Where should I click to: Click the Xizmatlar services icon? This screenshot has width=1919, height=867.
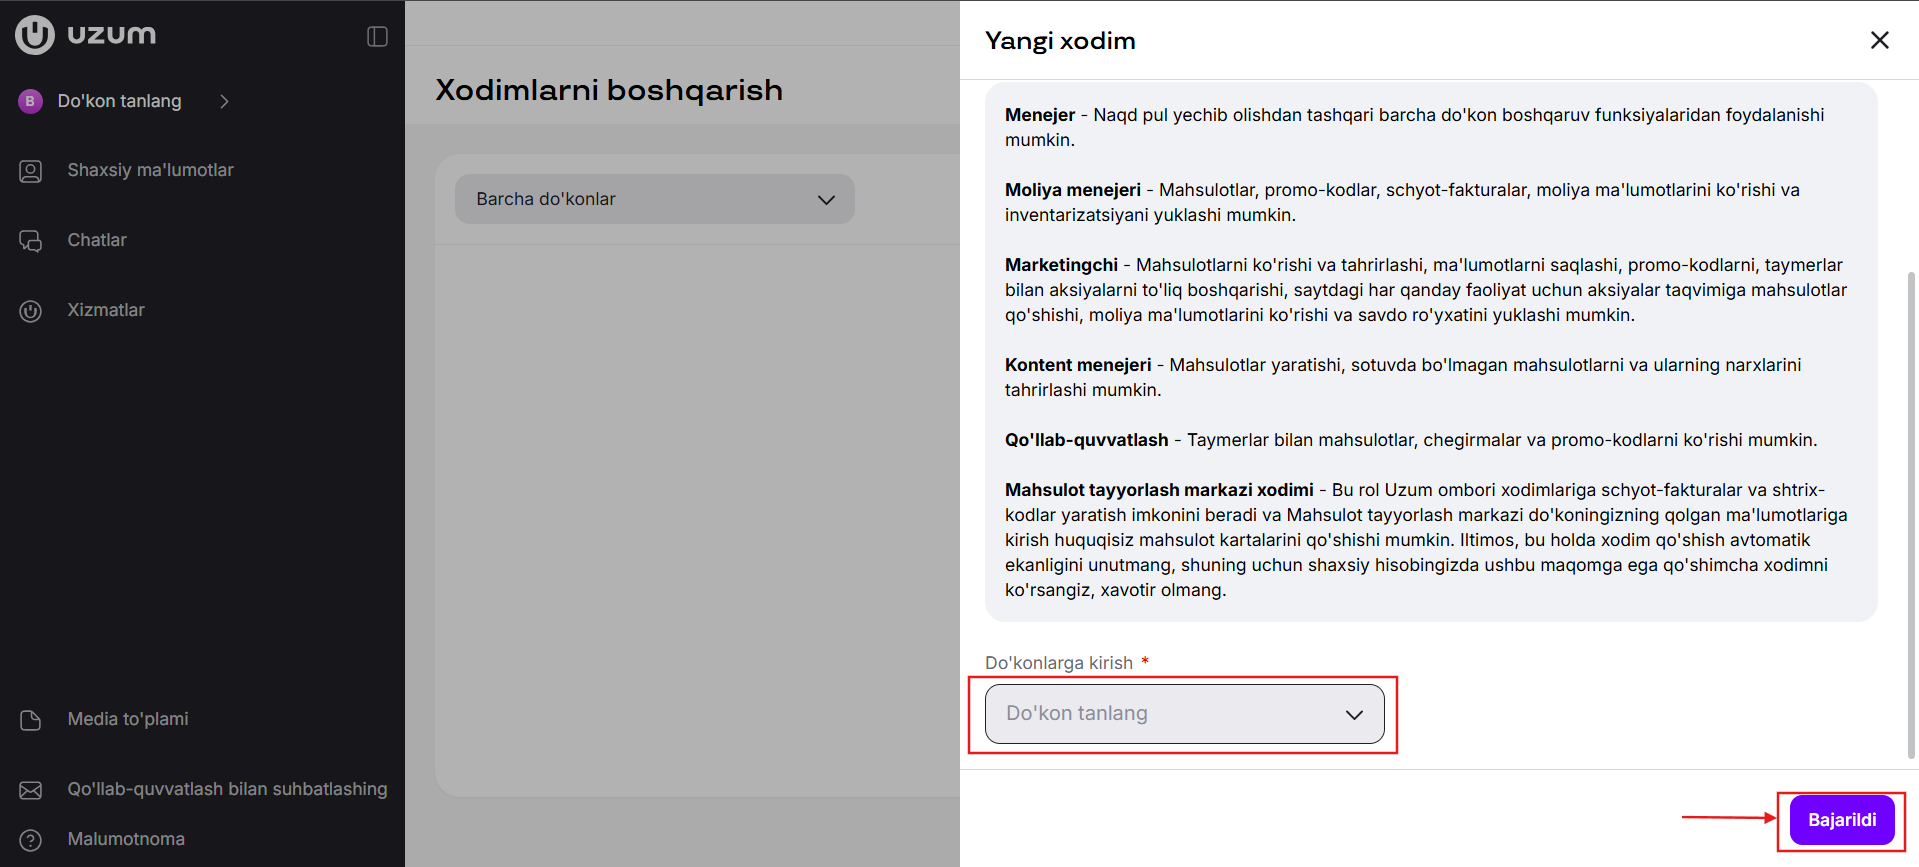pos(31,311)
